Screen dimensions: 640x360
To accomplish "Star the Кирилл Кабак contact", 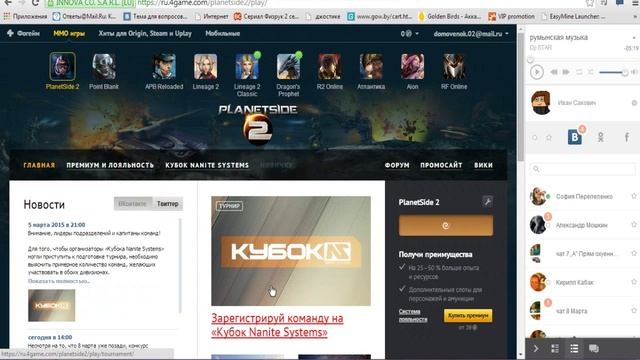I will tap(634, 282).
